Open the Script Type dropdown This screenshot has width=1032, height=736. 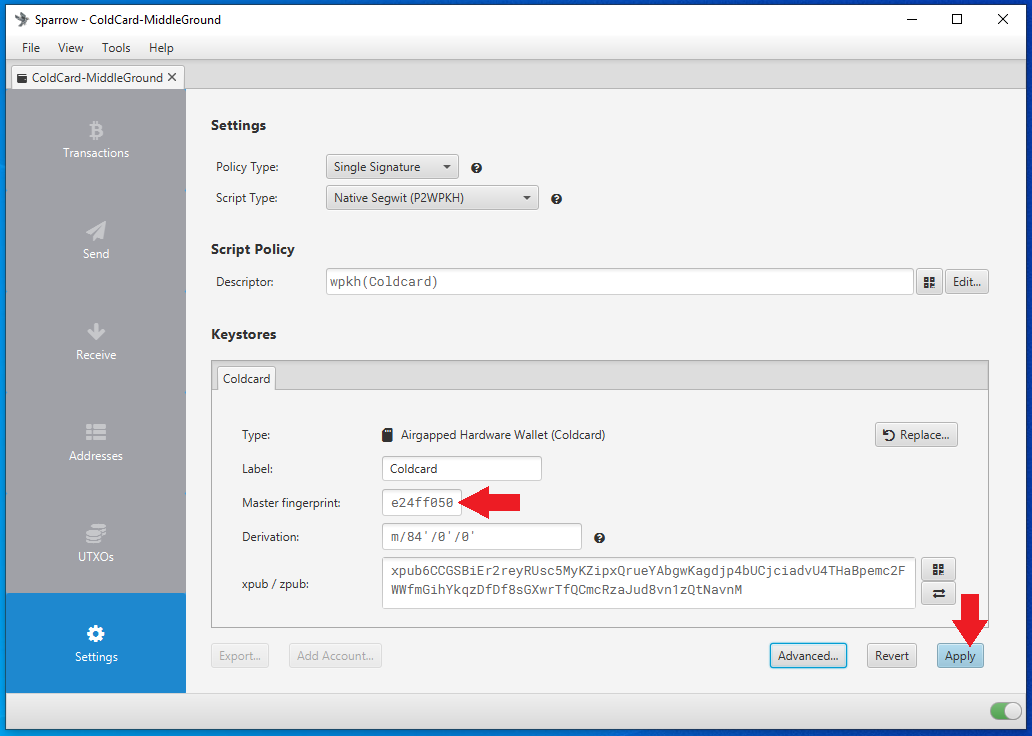(432, 197)
